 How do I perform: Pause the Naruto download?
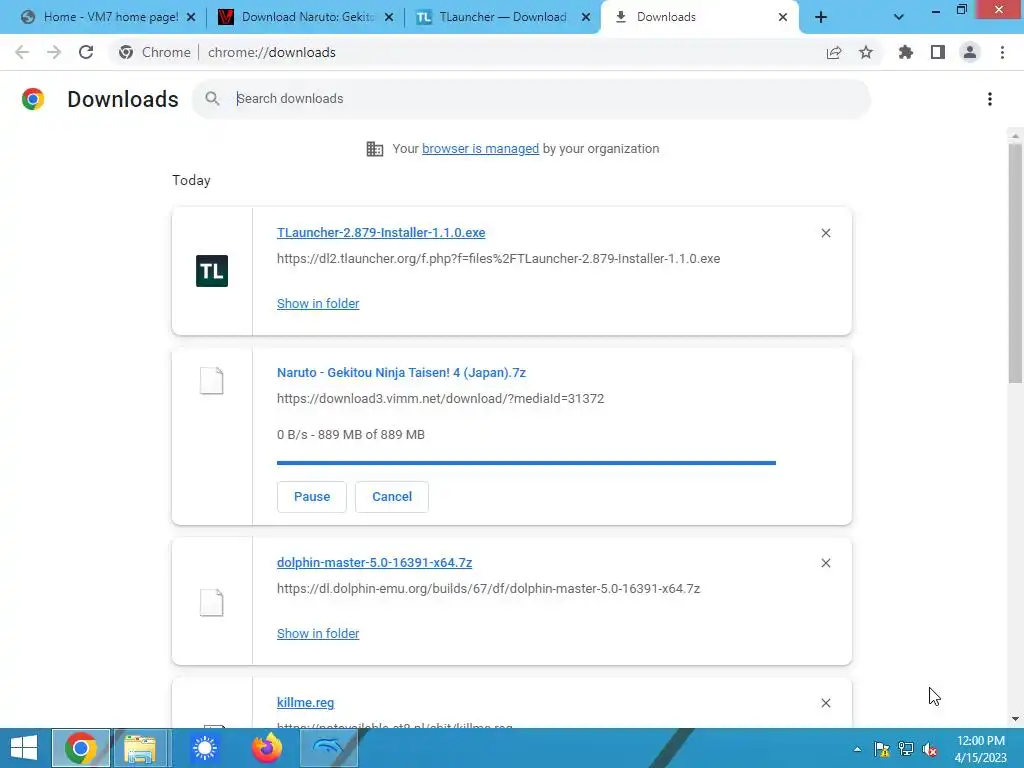pyautogui.click(x=312, y=497)
